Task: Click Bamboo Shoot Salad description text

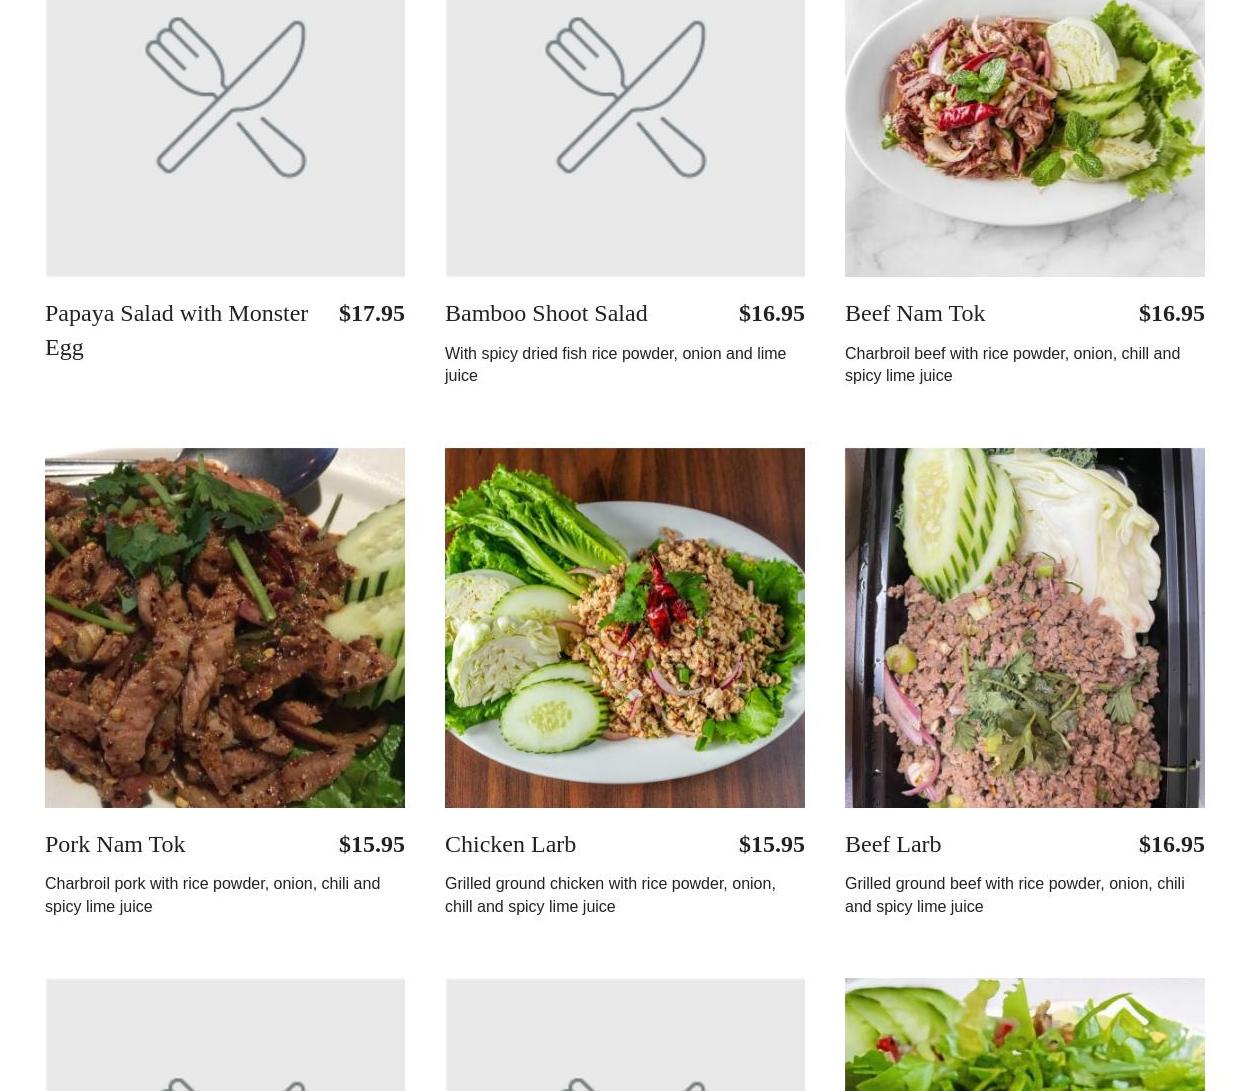Action: pyautogui.click(x=615, y=364)
